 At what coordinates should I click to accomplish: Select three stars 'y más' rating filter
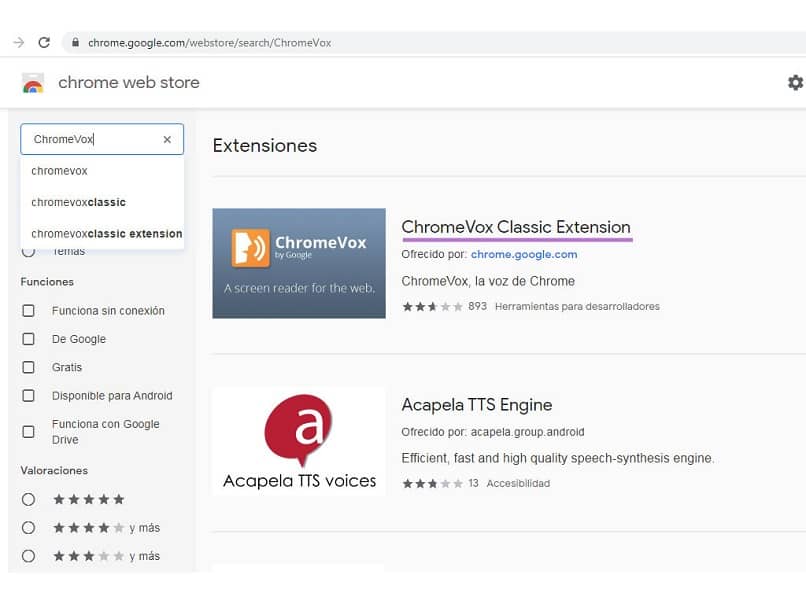[29, 556]
